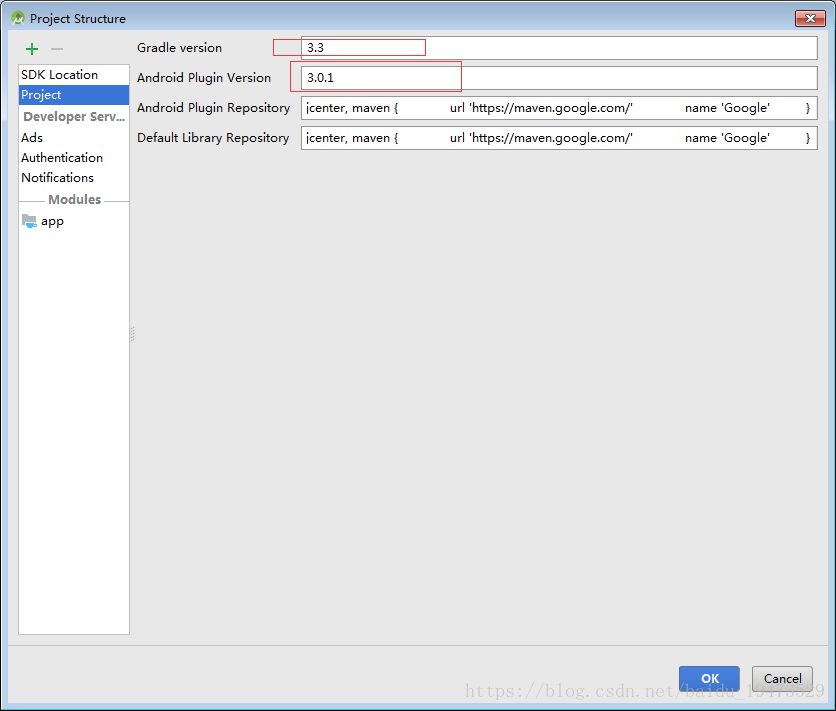Focus the Gradle version input field
Image resolution: width=836 pixels, height=711 pixels.
click(x=558, y=48)
